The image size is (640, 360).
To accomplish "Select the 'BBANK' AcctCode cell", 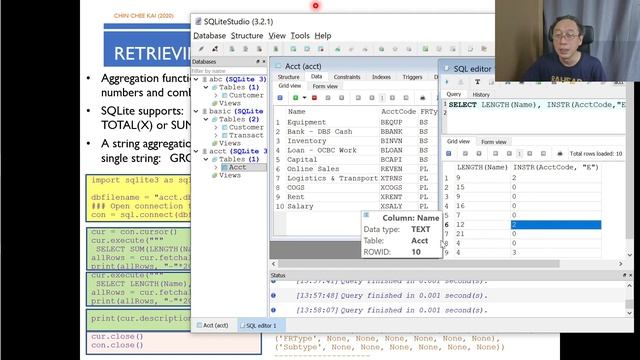I will pyautogui.click(x=391, y=131).
